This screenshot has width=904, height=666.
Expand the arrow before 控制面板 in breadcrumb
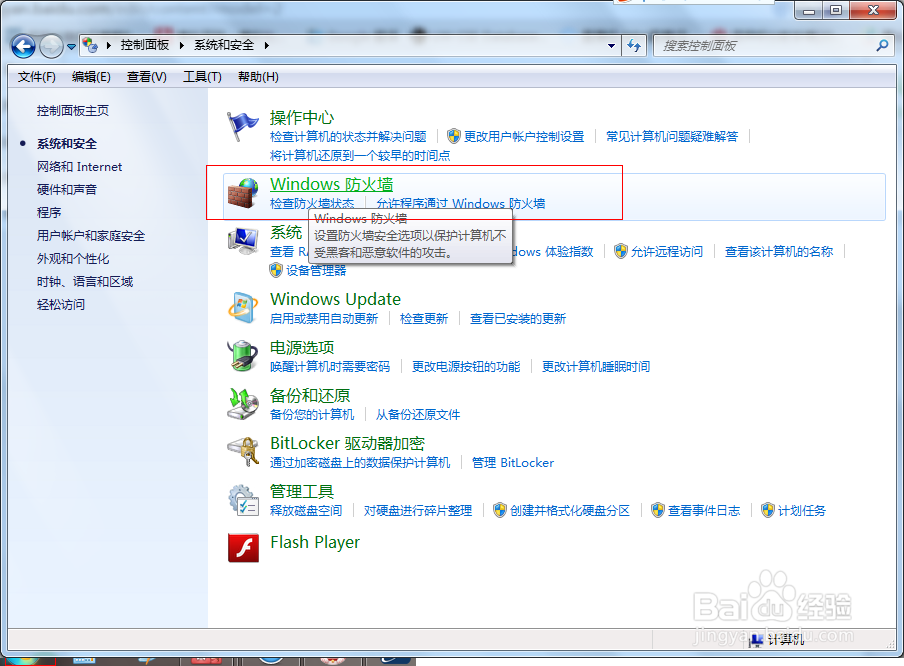coord(108,45)
